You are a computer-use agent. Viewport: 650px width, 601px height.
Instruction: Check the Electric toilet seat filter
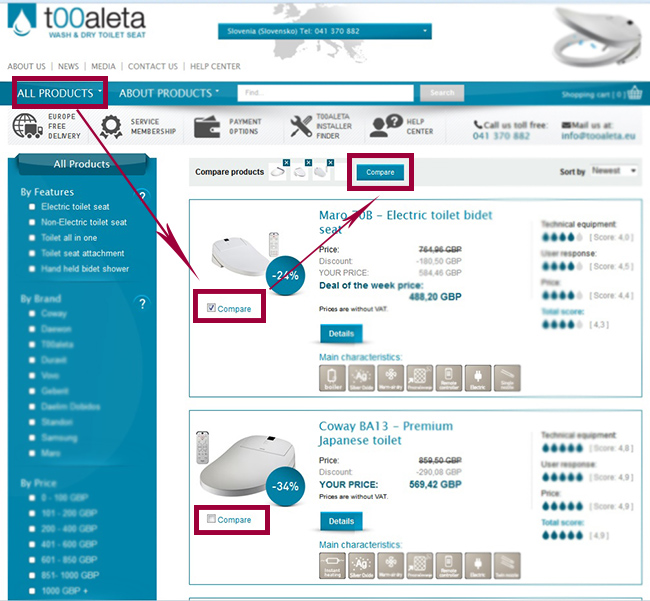(x=32, y=206)
